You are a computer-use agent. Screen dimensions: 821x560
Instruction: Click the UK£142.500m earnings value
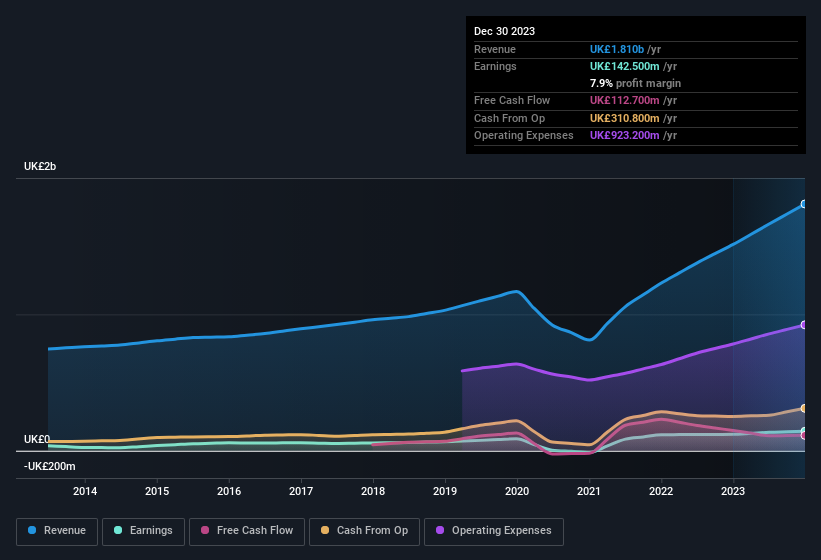click(624, 66)
